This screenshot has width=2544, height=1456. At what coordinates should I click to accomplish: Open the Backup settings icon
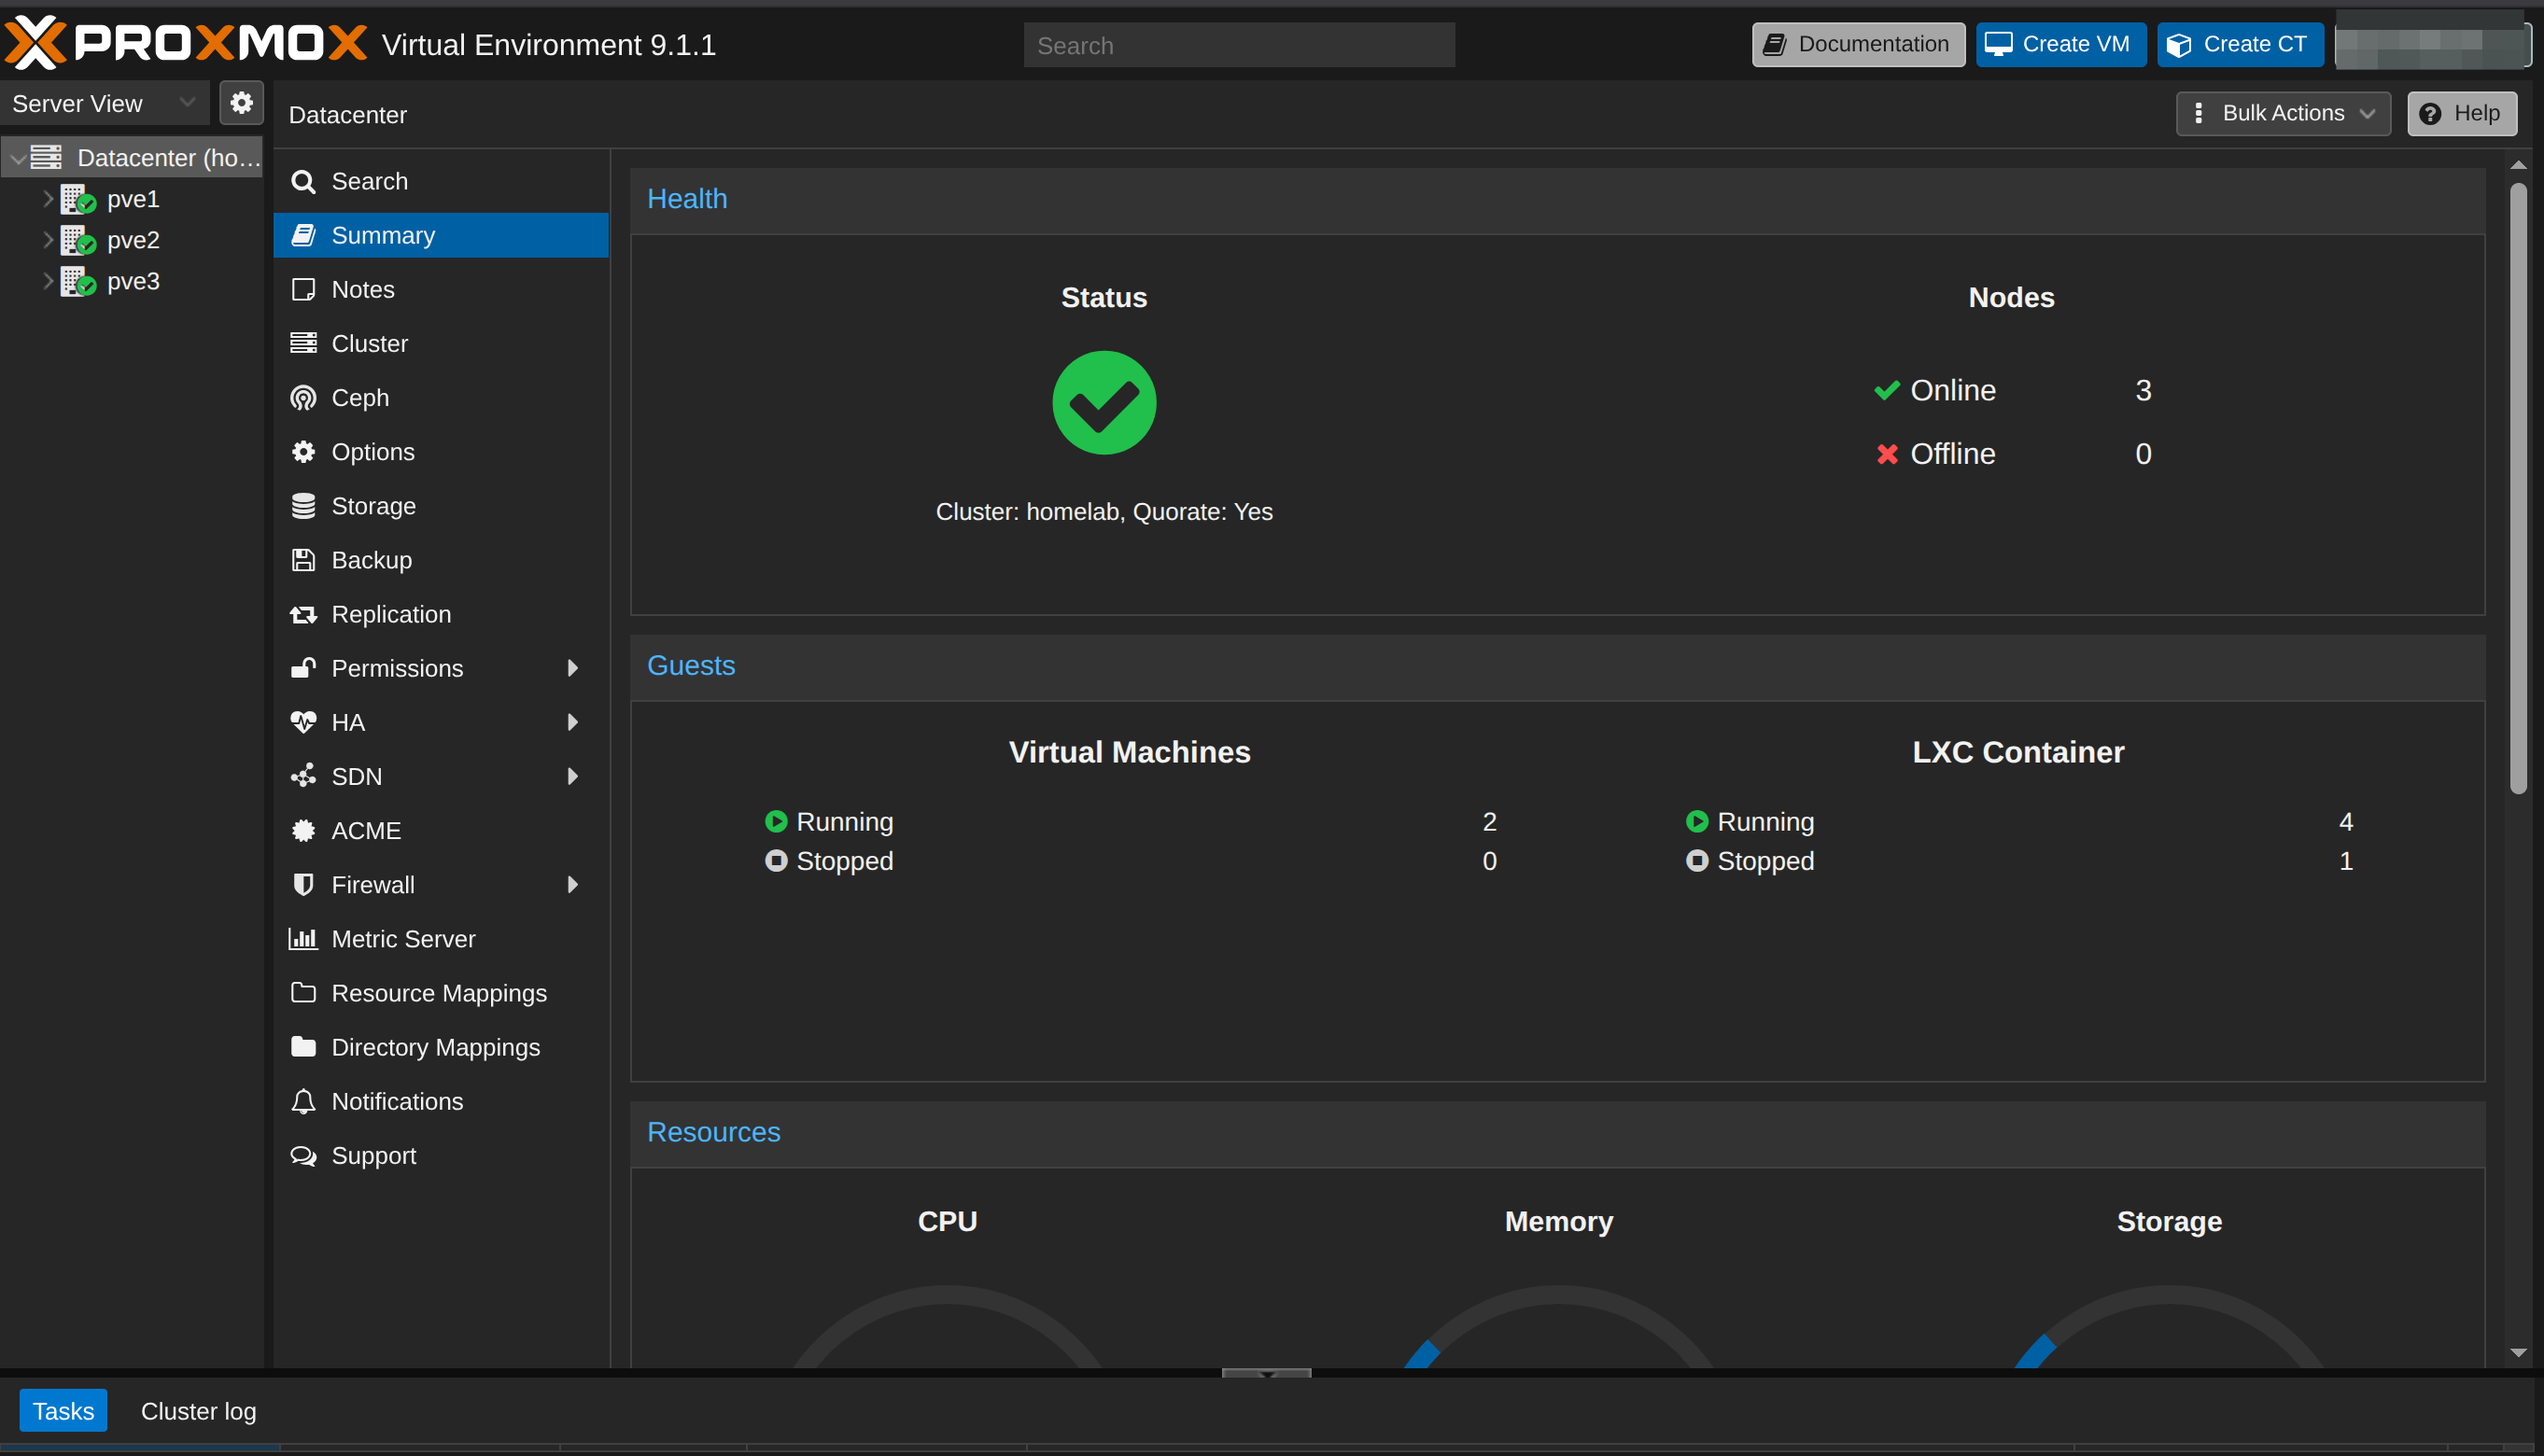304,559
